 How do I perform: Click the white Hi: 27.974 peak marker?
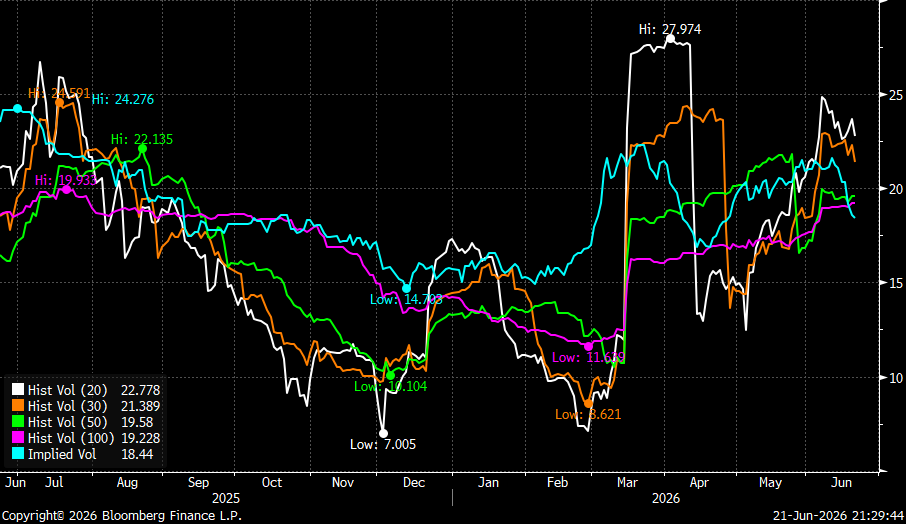tap(670, 39)
